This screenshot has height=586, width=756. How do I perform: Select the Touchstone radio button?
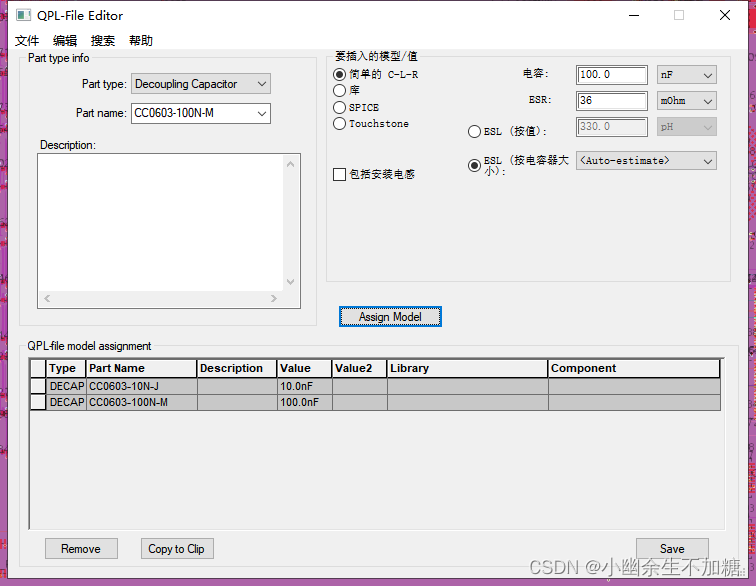[339, 123]
